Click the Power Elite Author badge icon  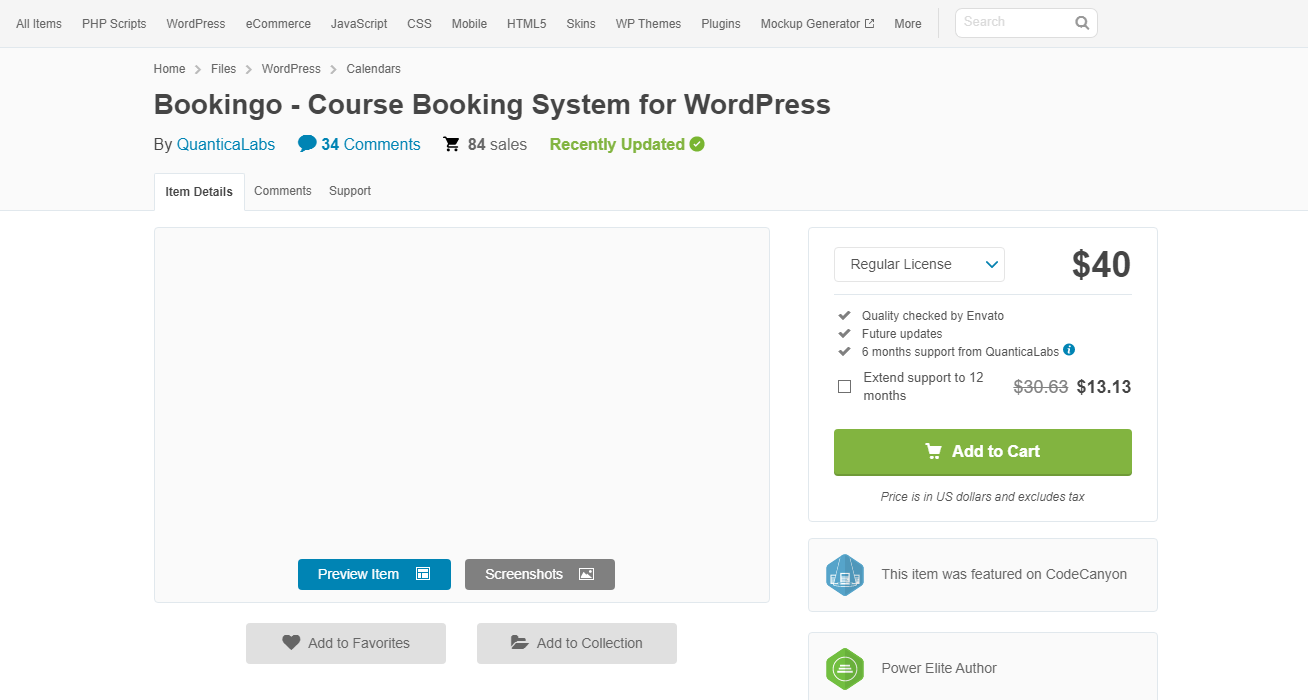(844, 669)
